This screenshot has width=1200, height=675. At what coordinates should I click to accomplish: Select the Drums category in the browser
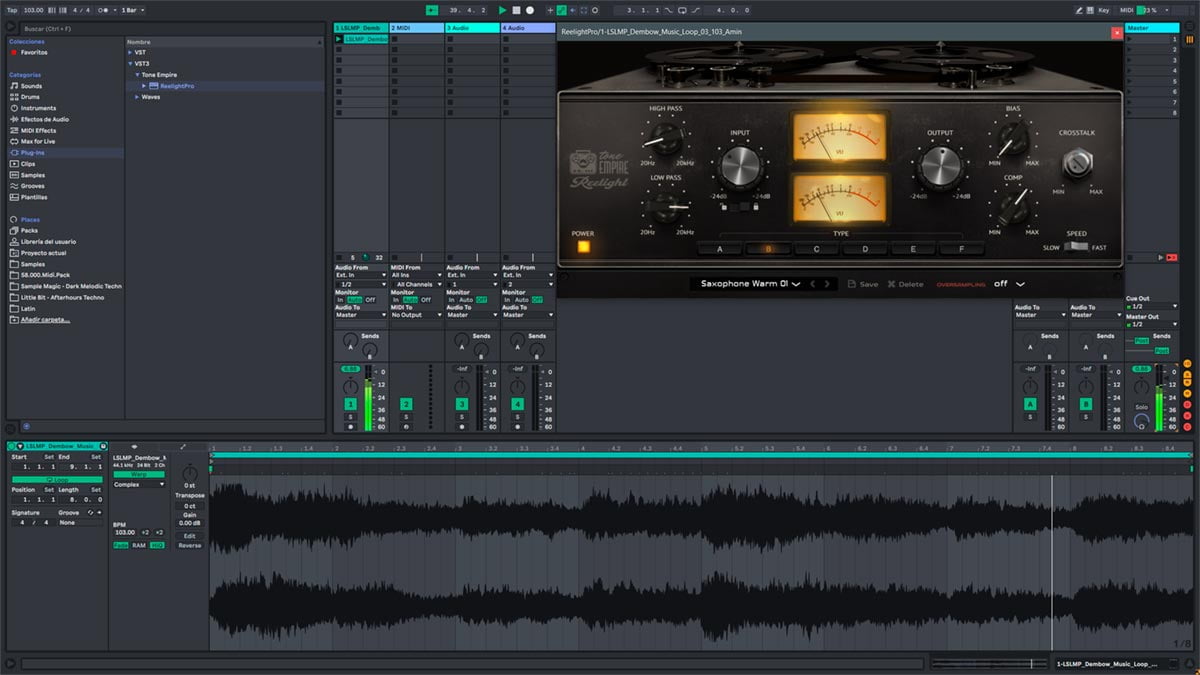tap(32, 97)
